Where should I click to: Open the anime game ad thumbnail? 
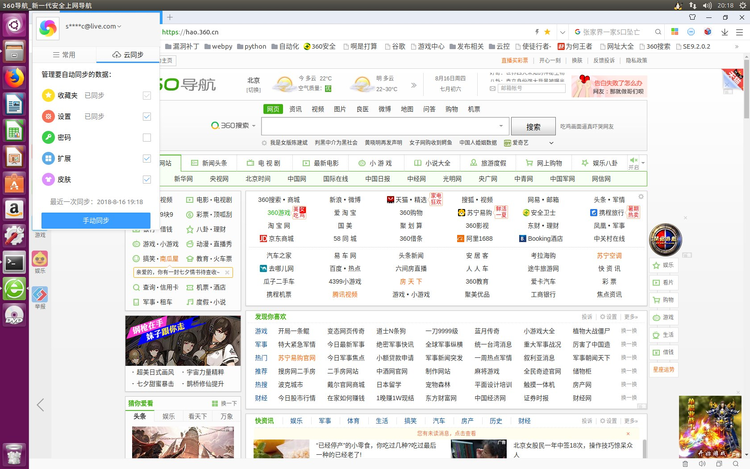click(x=183, y=341)
